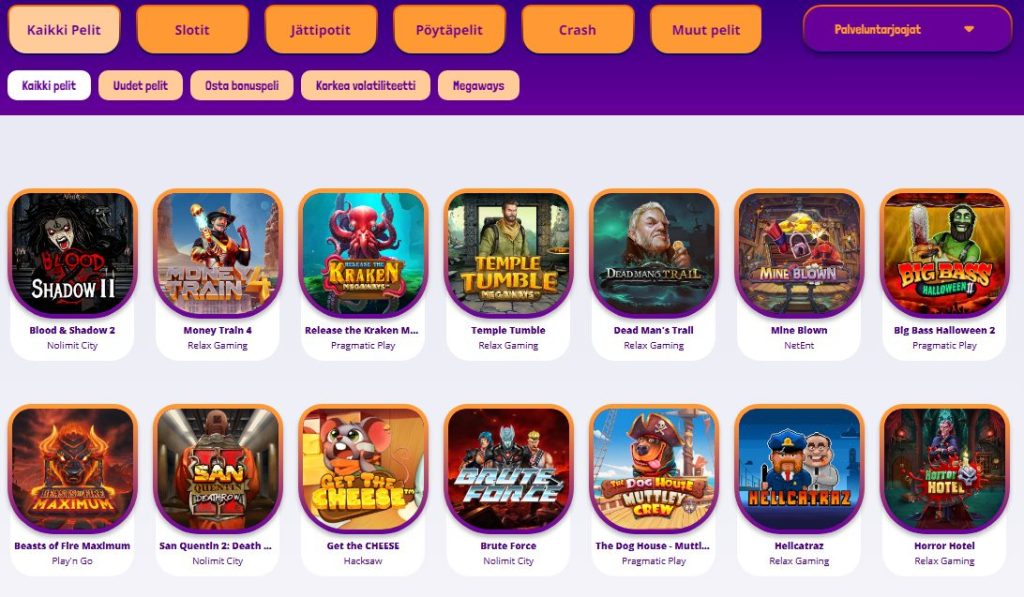Open the Blood & Shadow 2 game tile

(72, 253)
